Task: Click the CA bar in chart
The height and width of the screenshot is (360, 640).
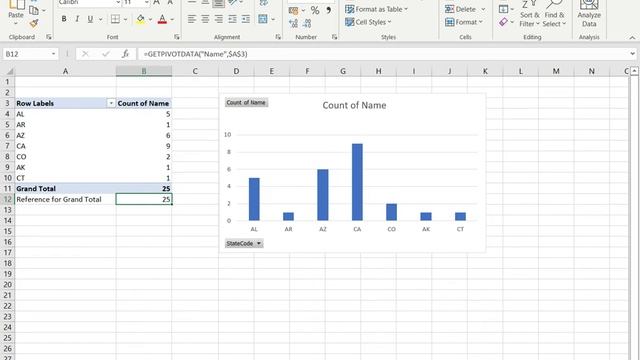Action: point(357,182)
